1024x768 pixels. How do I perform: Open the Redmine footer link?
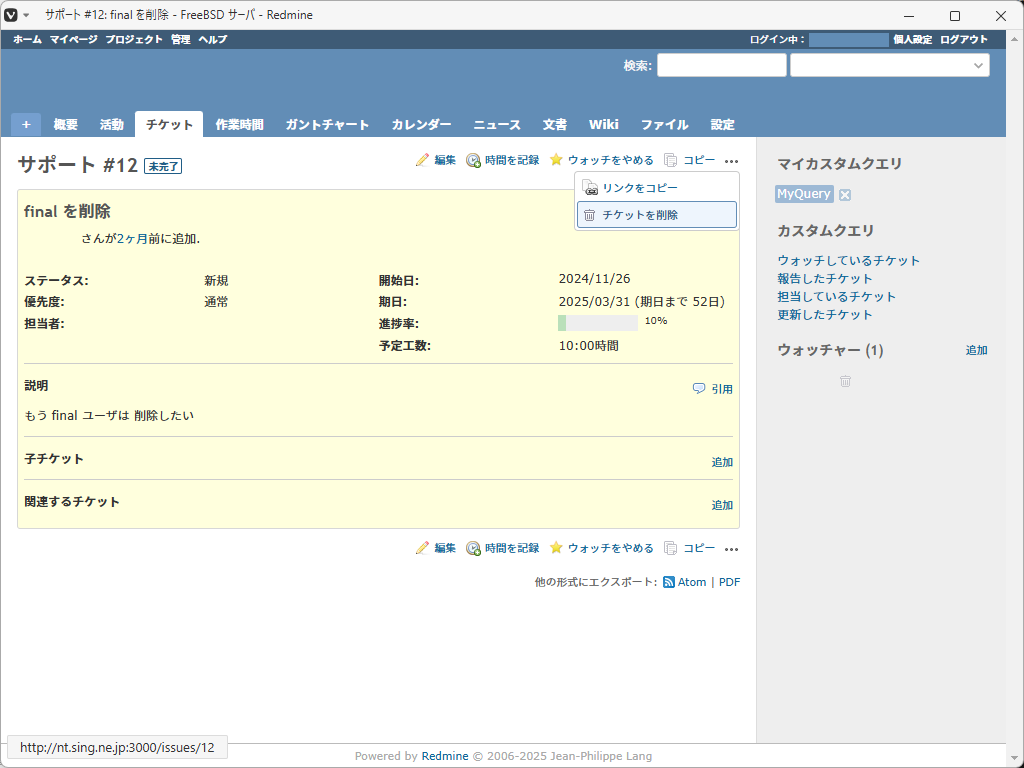445,756
